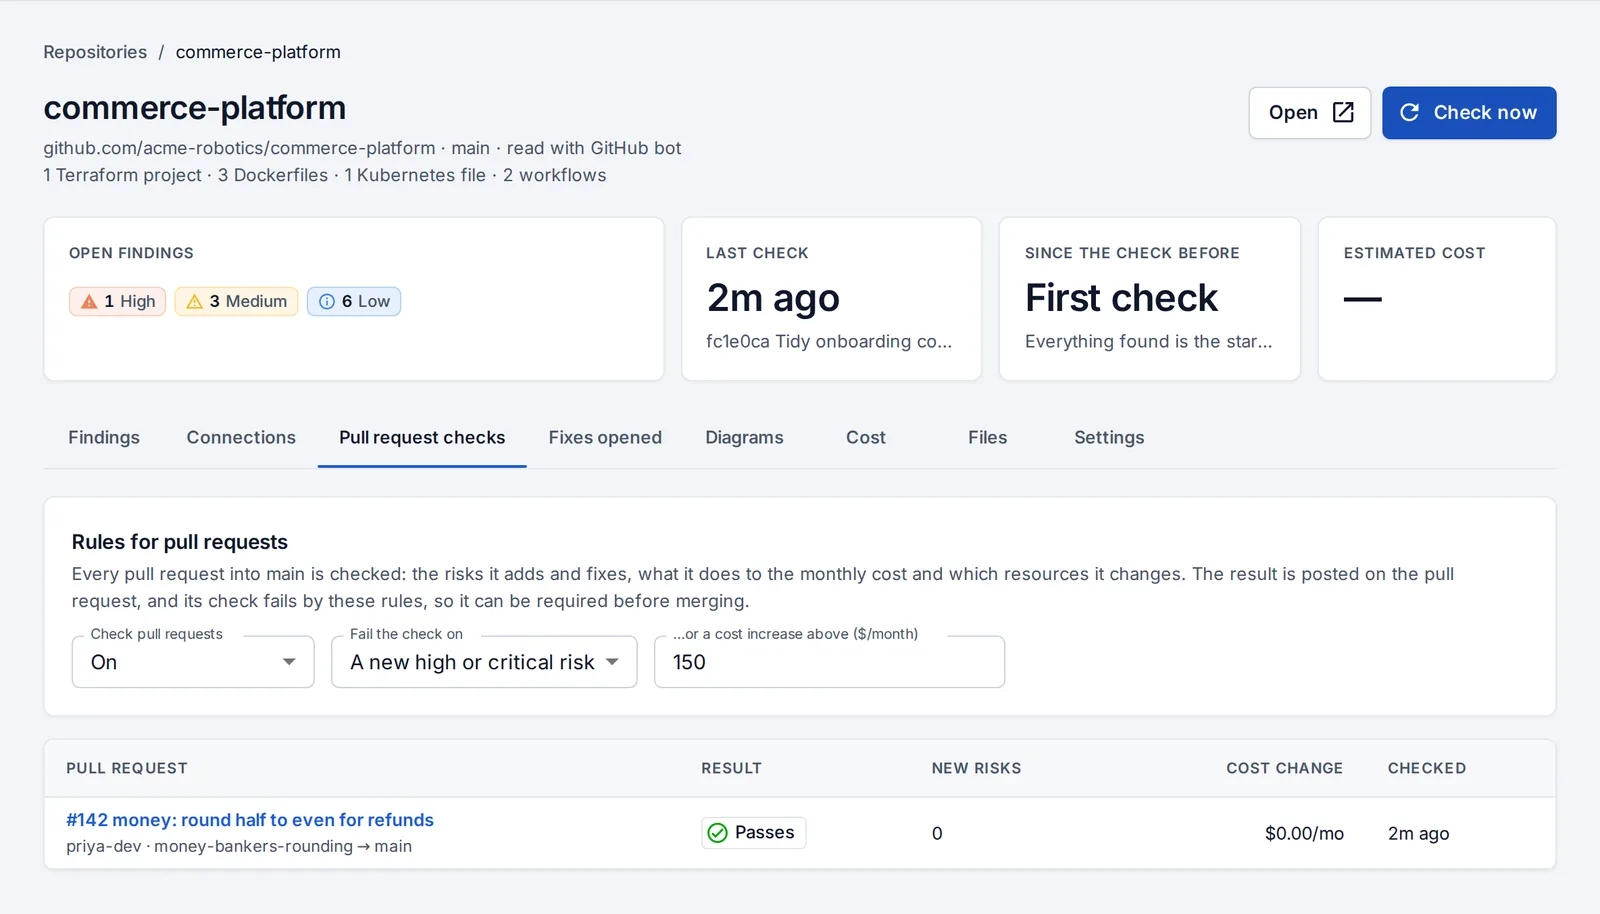Open the Diagrams tab
1600x914 pixels.
(744, 437)
